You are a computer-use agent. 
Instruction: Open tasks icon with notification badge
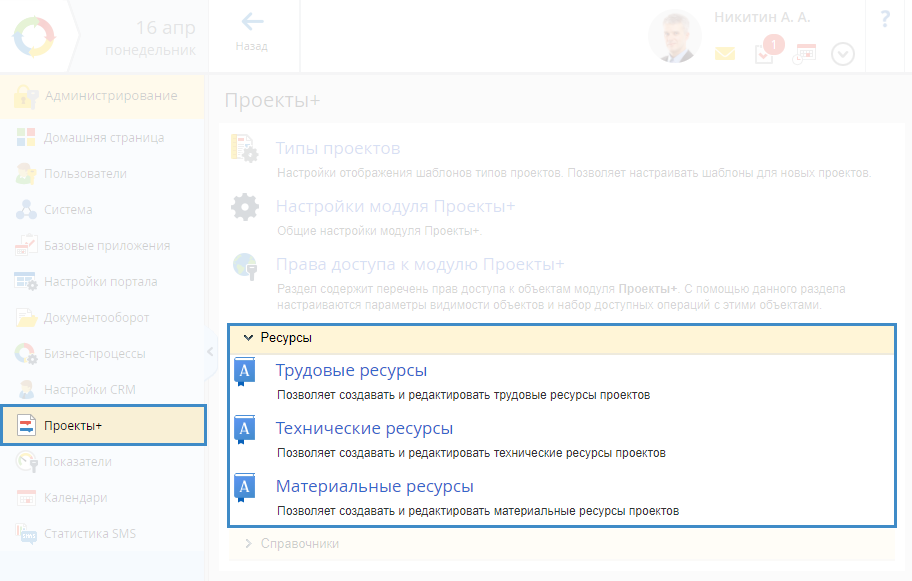pos(765,53)
